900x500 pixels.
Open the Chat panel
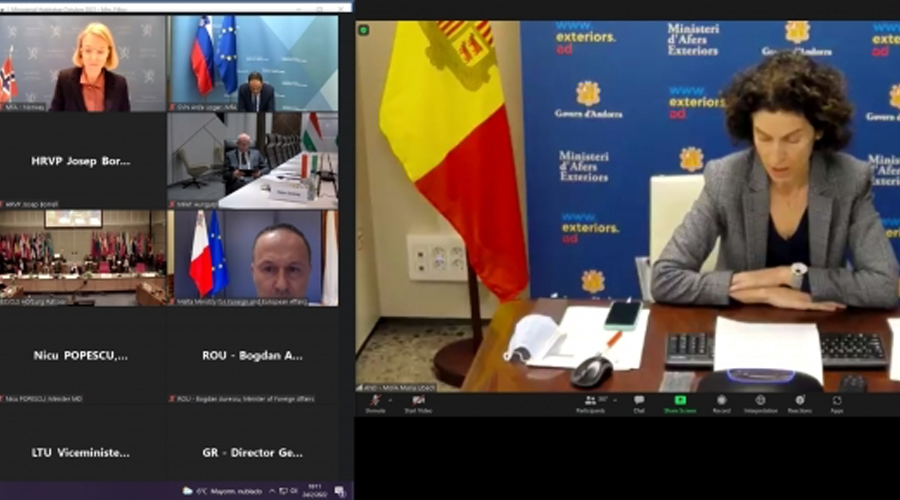(x=639, y=400)
